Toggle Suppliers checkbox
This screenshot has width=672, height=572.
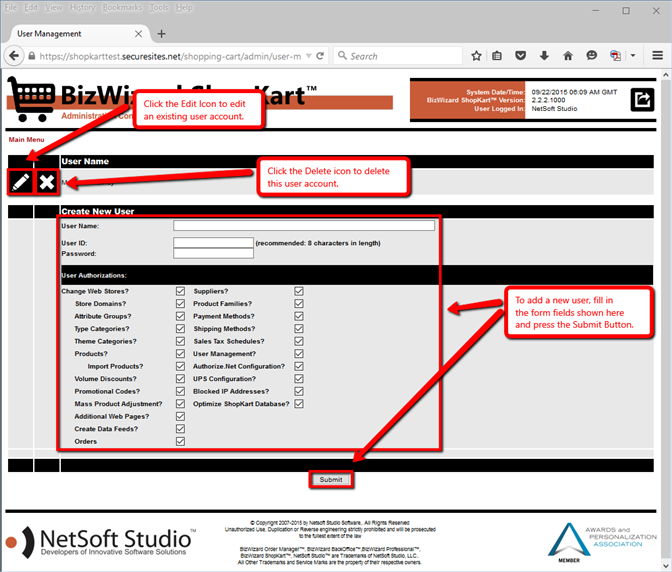(x=299, y=291)
